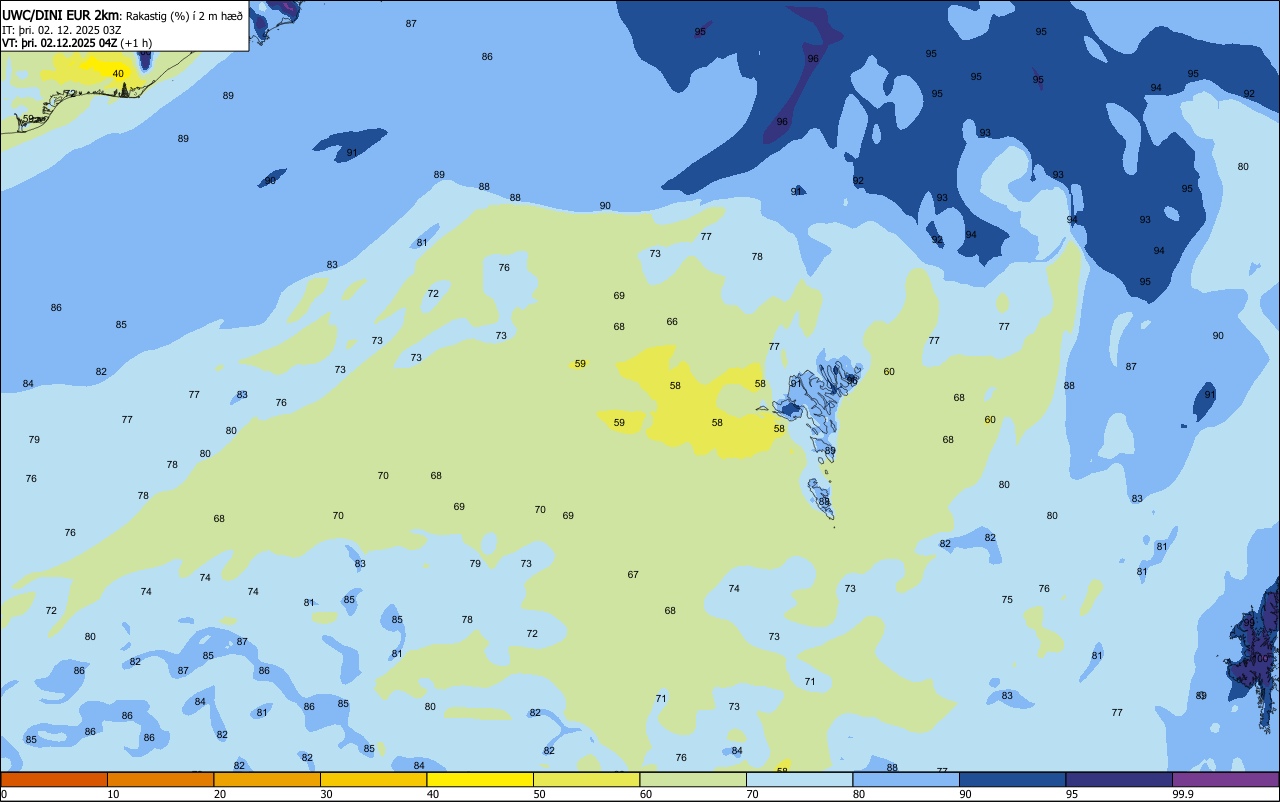1280x802 pixels.
Task: Click the 30–40 golden legend swatch
Action: [373, 779]
